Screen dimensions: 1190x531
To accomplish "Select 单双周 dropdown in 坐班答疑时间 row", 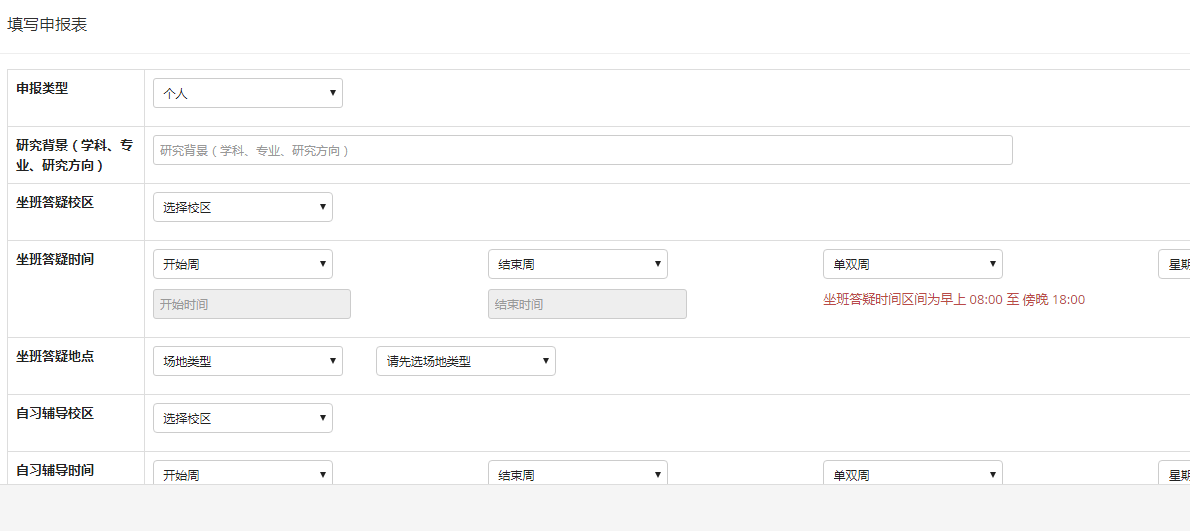I will 912,264.
